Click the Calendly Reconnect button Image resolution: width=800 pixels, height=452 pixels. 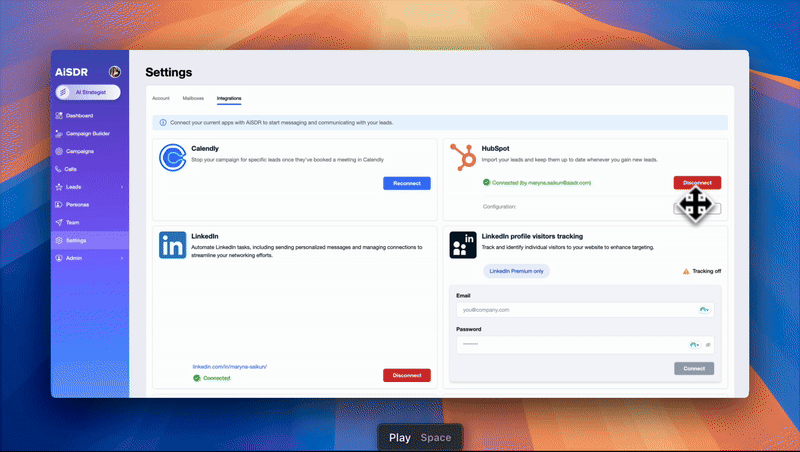[x=406, y=183]
